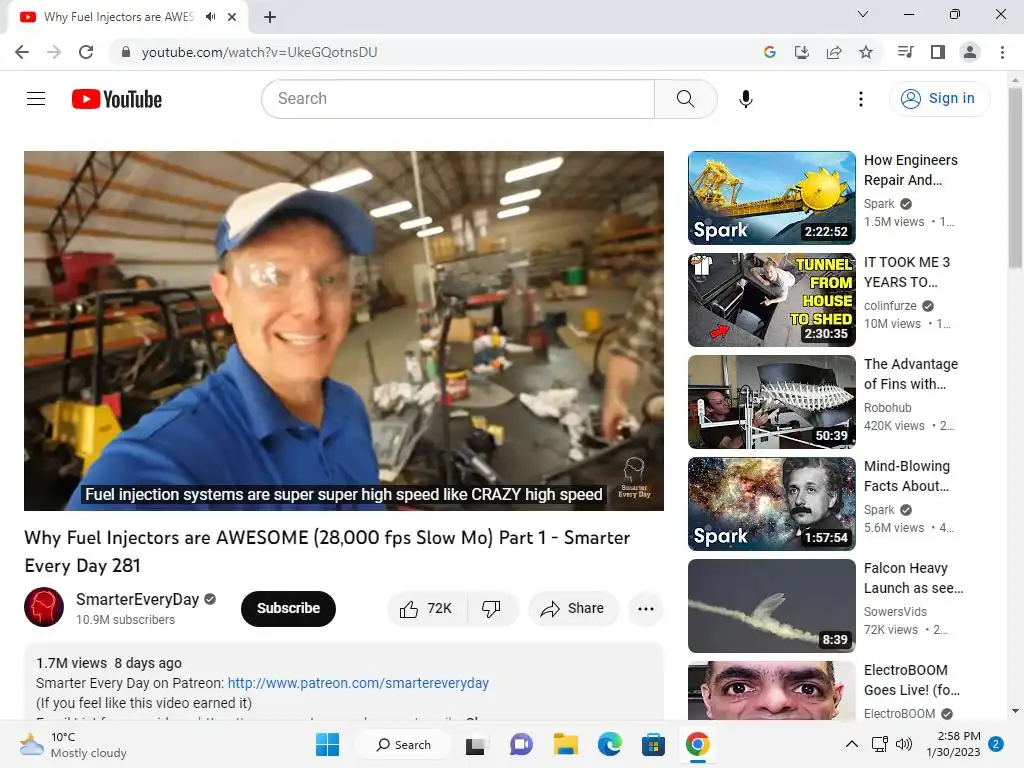Open a new browser tab
The image size is (1024, 768).
point(270,17)
